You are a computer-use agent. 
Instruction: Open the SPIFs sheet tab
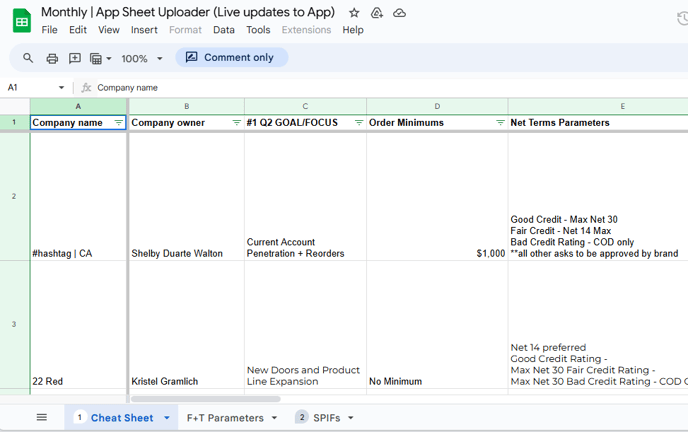point(326,418)
